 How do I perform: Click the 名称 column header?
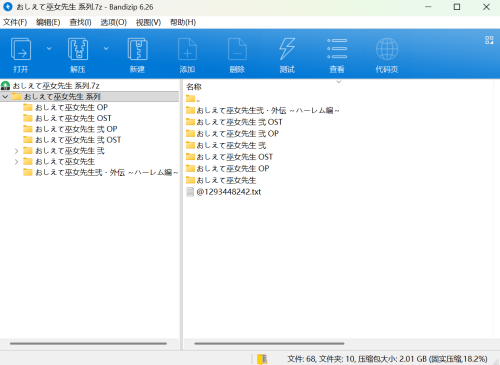click(x=194, y=87)
